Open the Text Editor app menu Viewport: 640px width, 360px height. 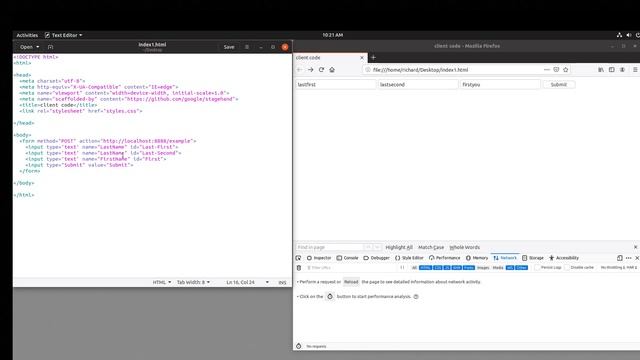[x=64, y=35]
